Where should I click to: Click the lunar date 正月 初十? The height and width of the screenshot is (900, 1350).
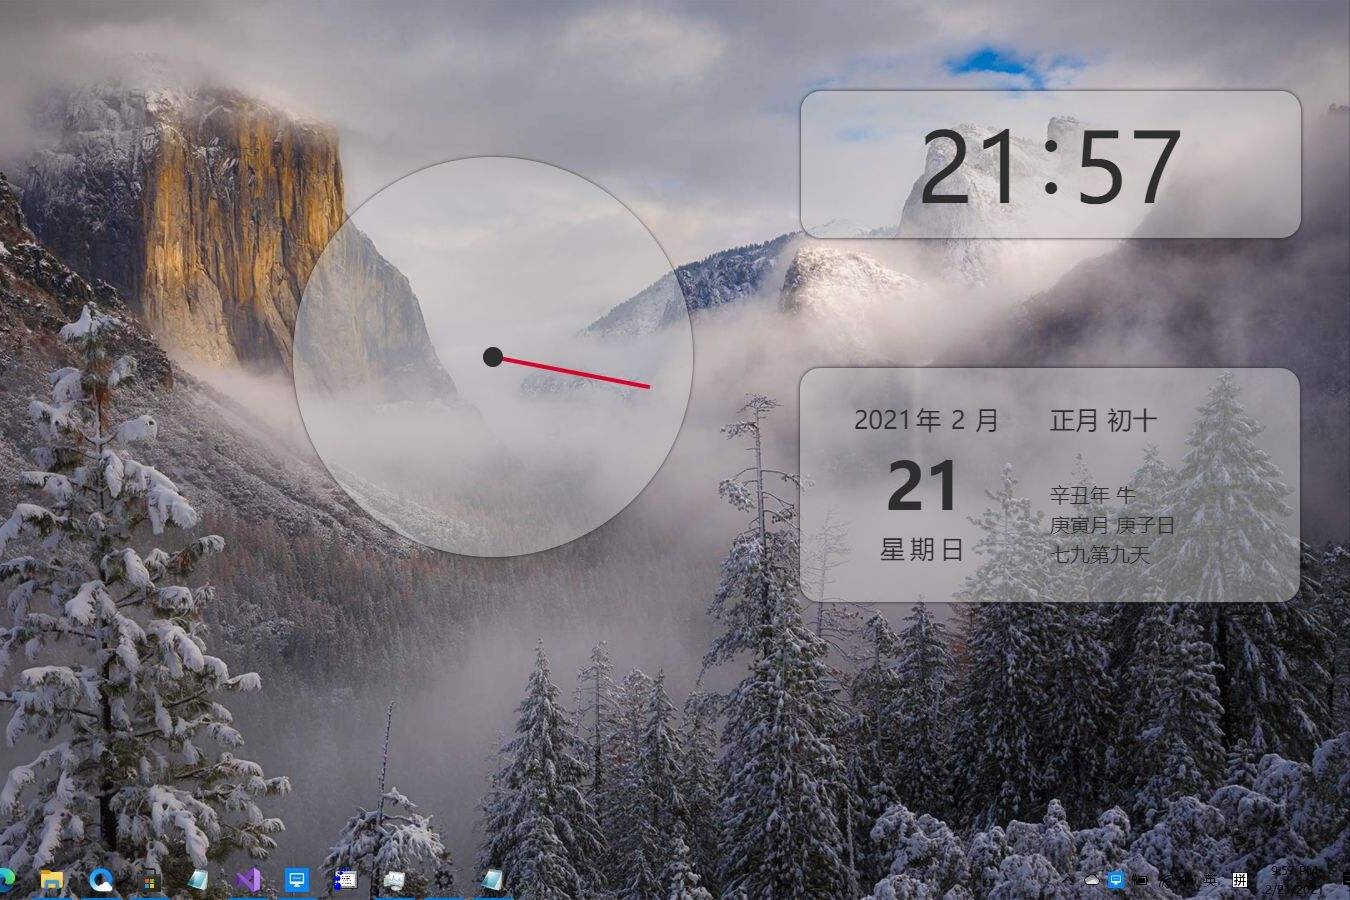click(x=1104, y=420)
